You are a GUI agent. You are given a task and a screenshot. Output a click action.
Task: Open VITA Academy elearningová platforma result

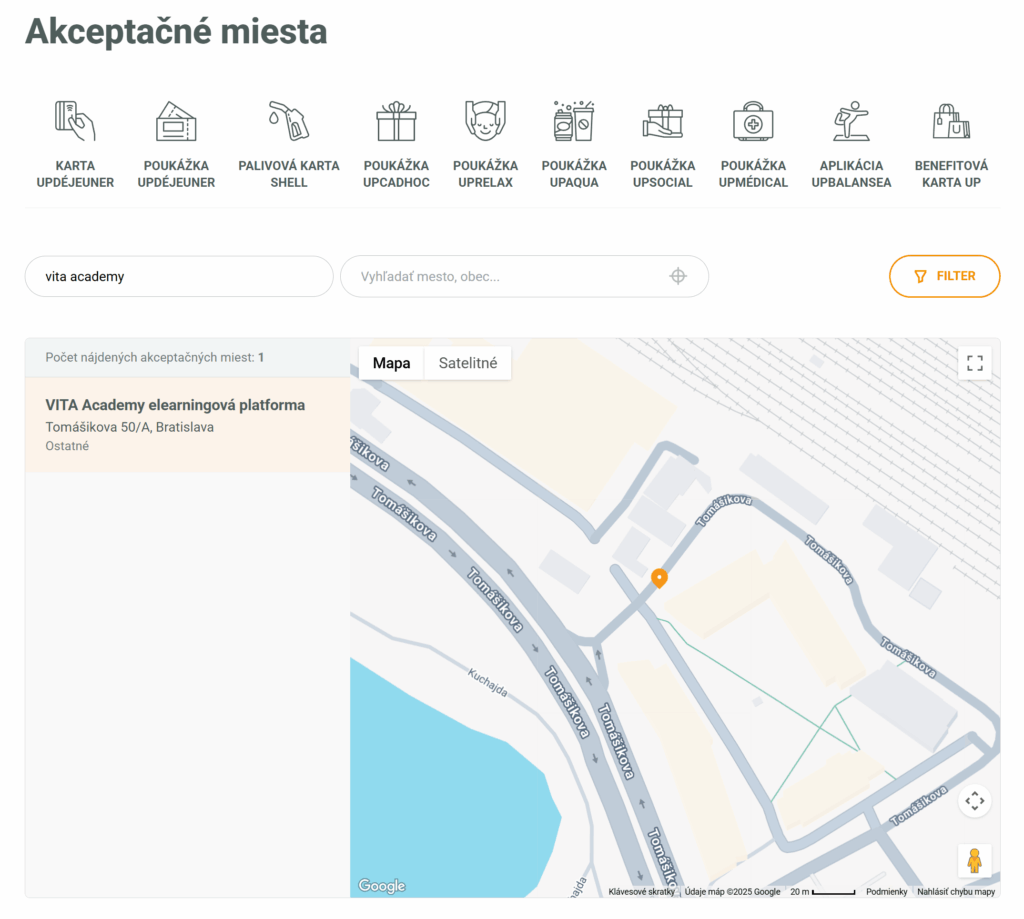click(175, 405)
